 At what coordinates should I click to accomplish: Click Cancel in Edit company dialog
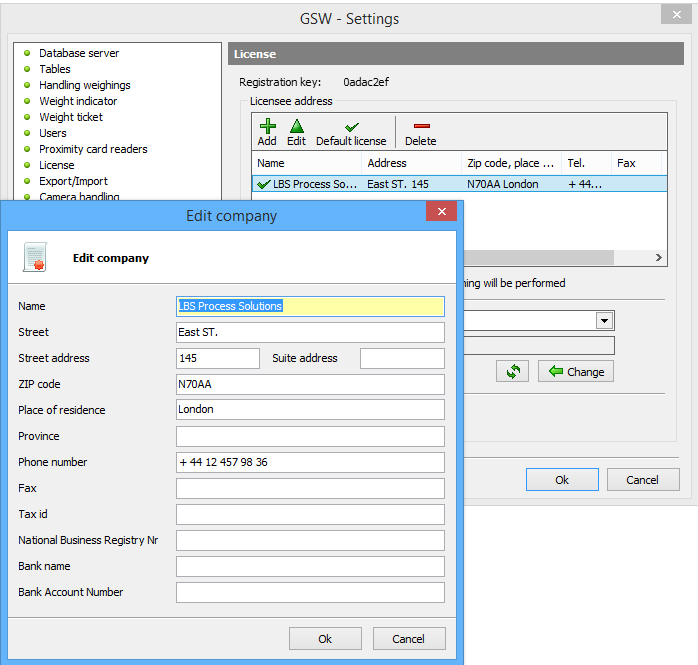pyautogui.click(x=409, y=639)
